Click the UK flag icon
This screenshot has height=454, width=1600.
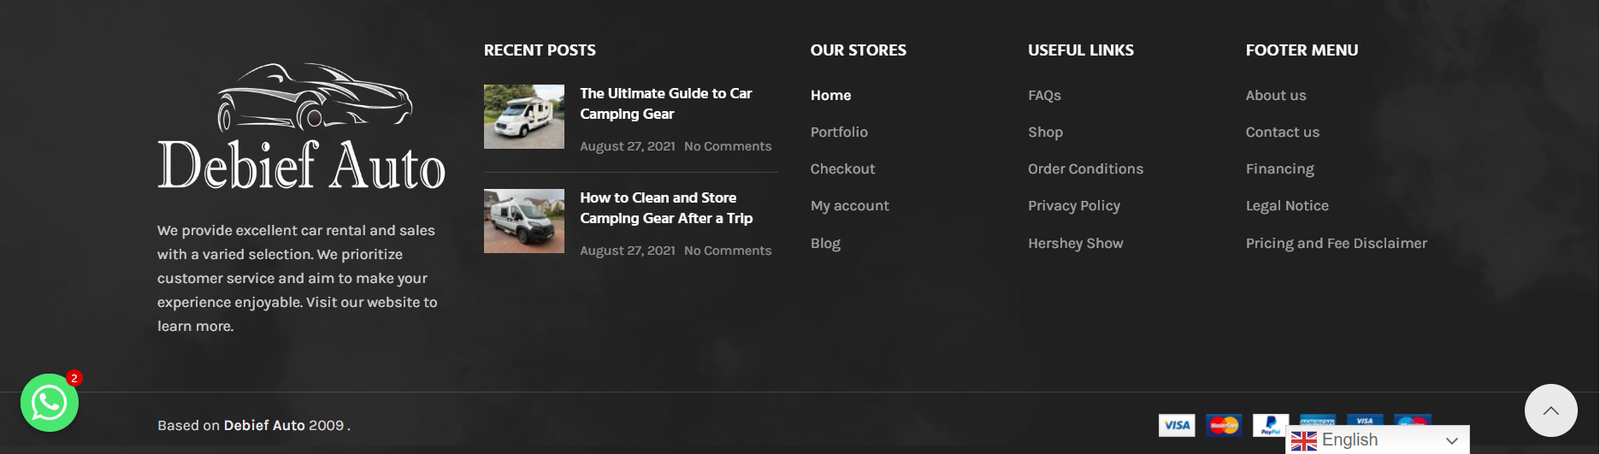click(1304, 441)
